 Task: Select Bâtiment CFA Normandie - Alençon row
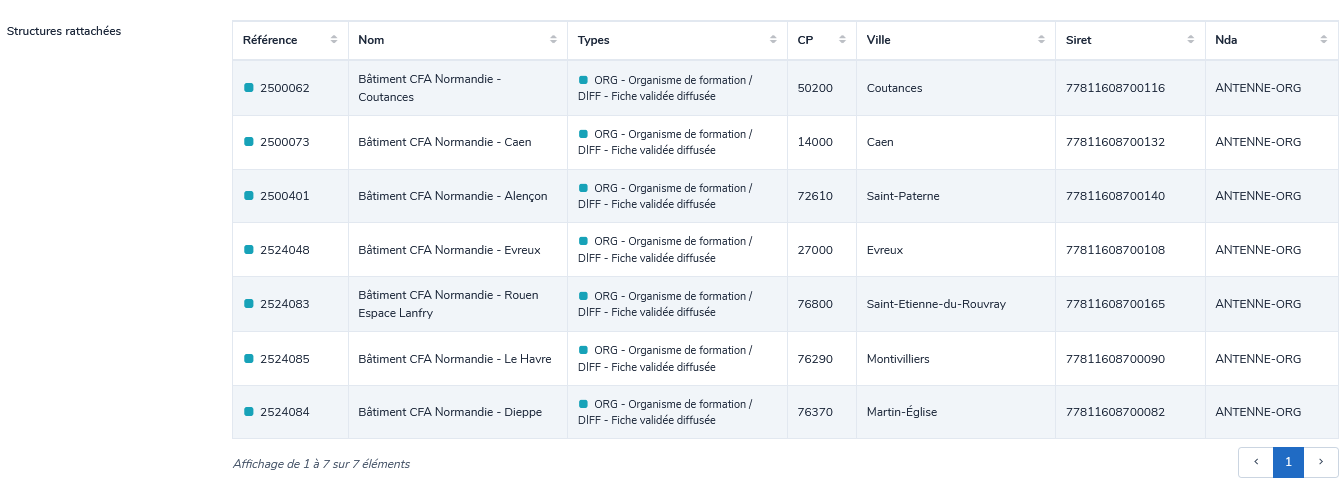point(452,196)
